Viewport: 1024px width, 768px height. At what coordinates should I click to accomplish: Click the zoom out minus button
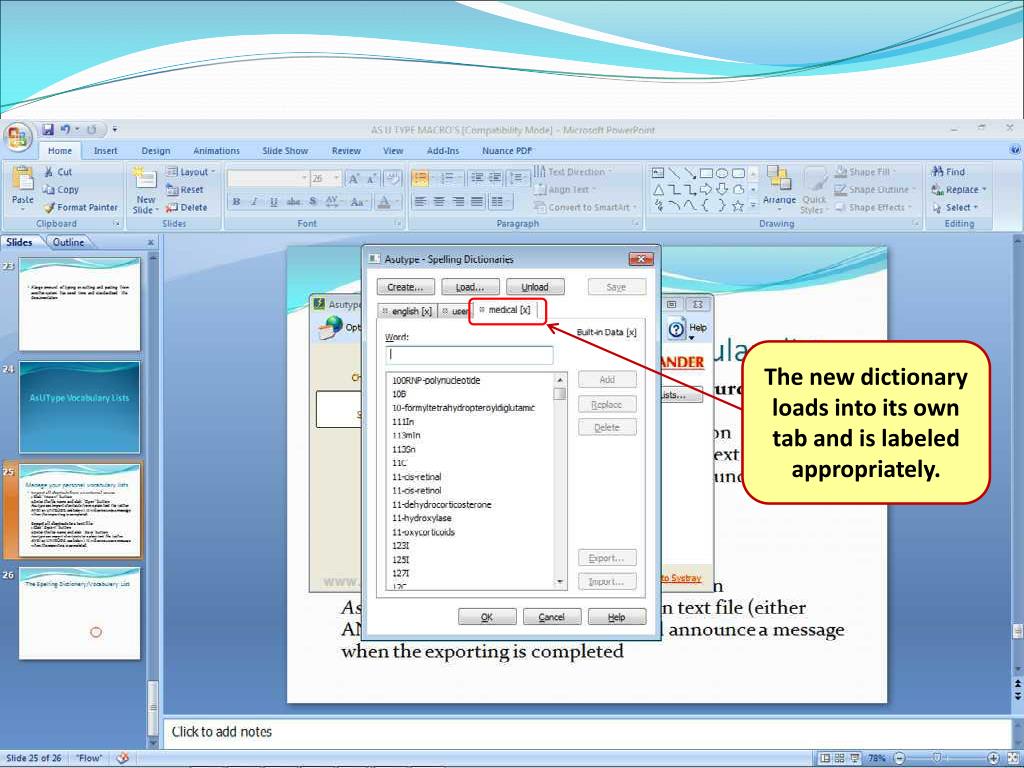click(899, 758)
